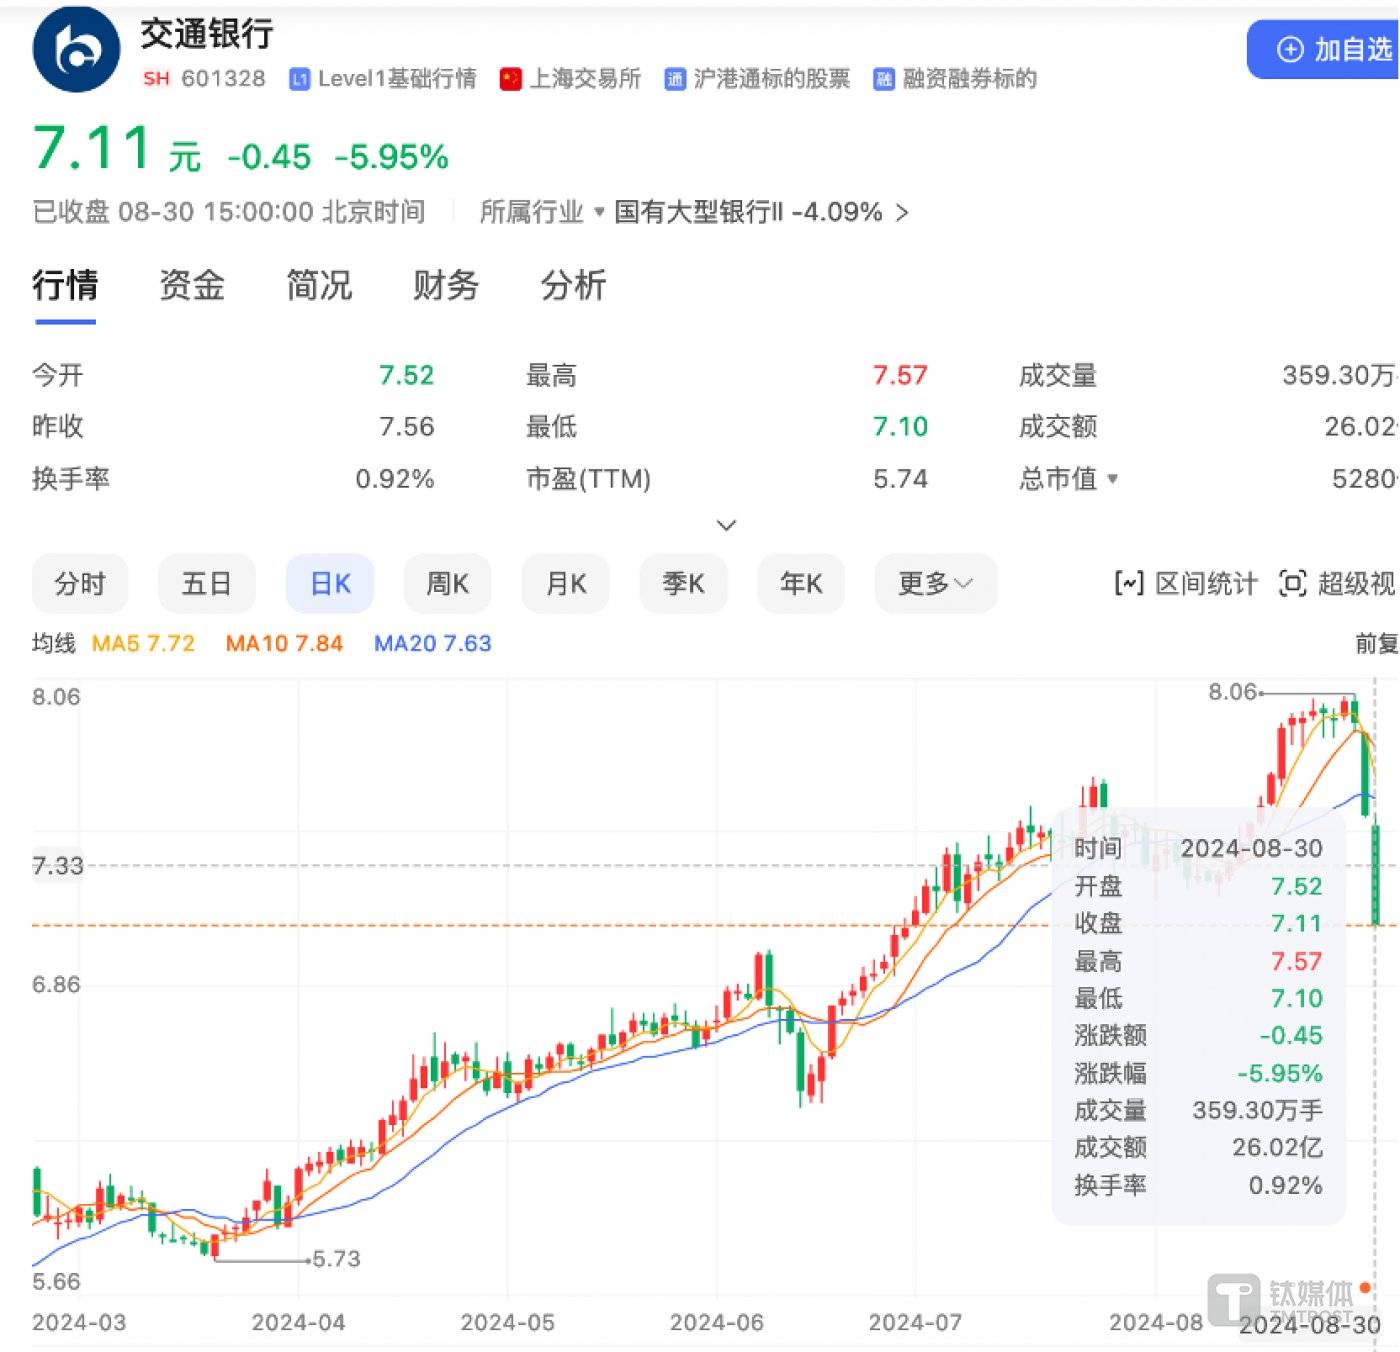This screenshot has height=1352, width=1400.
Task: Click the MA10 7.84 moving average label
Action: 283,643
